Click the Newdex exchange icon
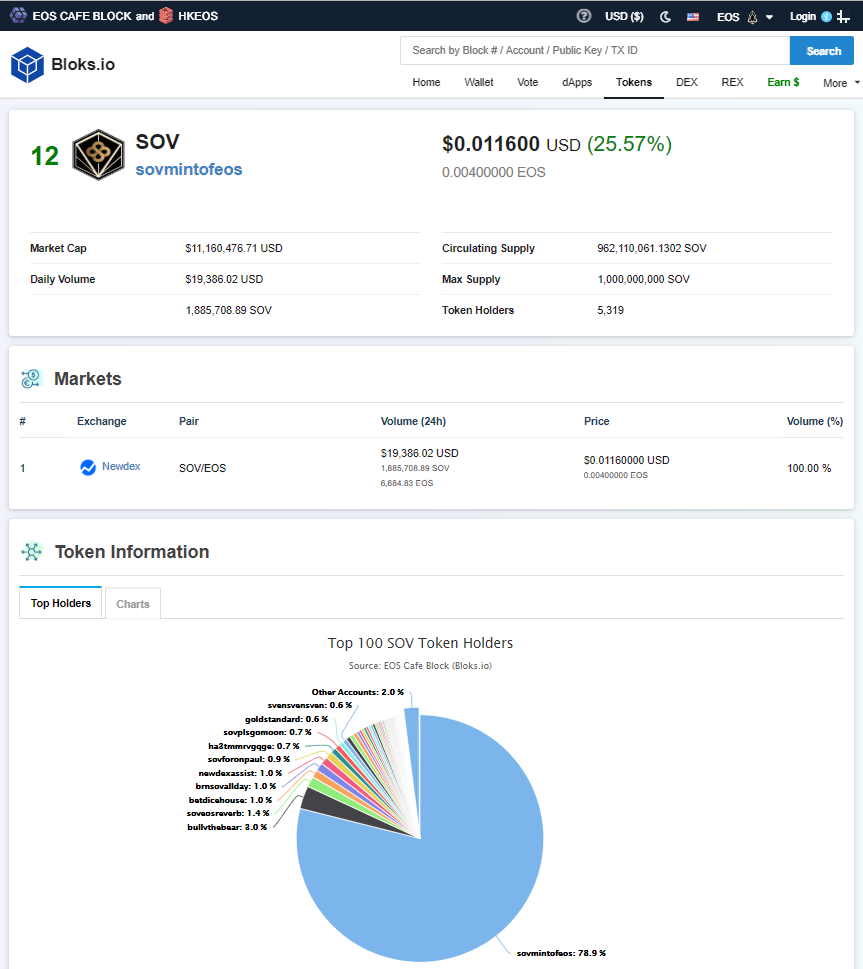 pos(88,467)
